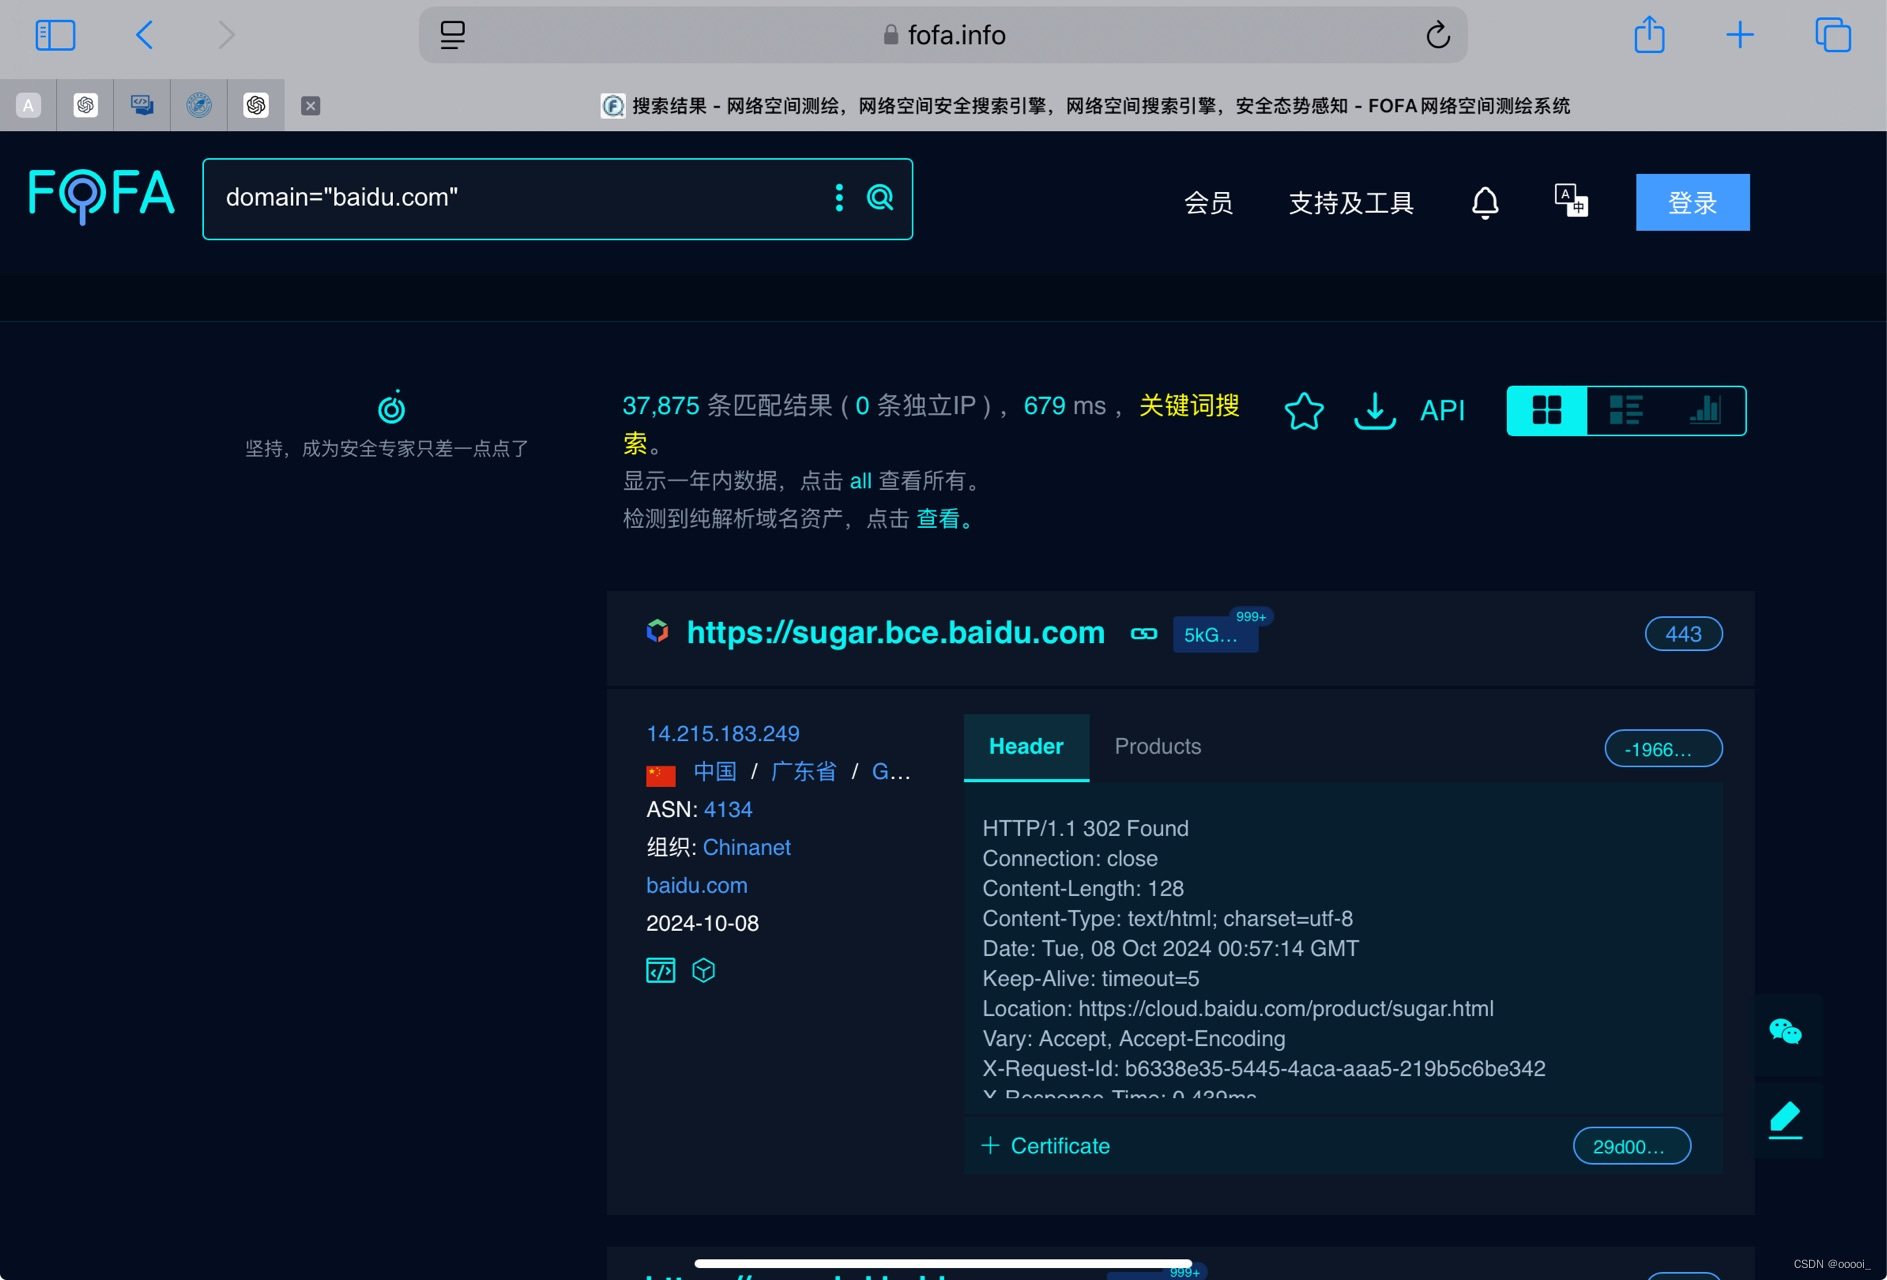Click the 'all' link to view all data
1887x1280 pixels.
pos(860,481)
